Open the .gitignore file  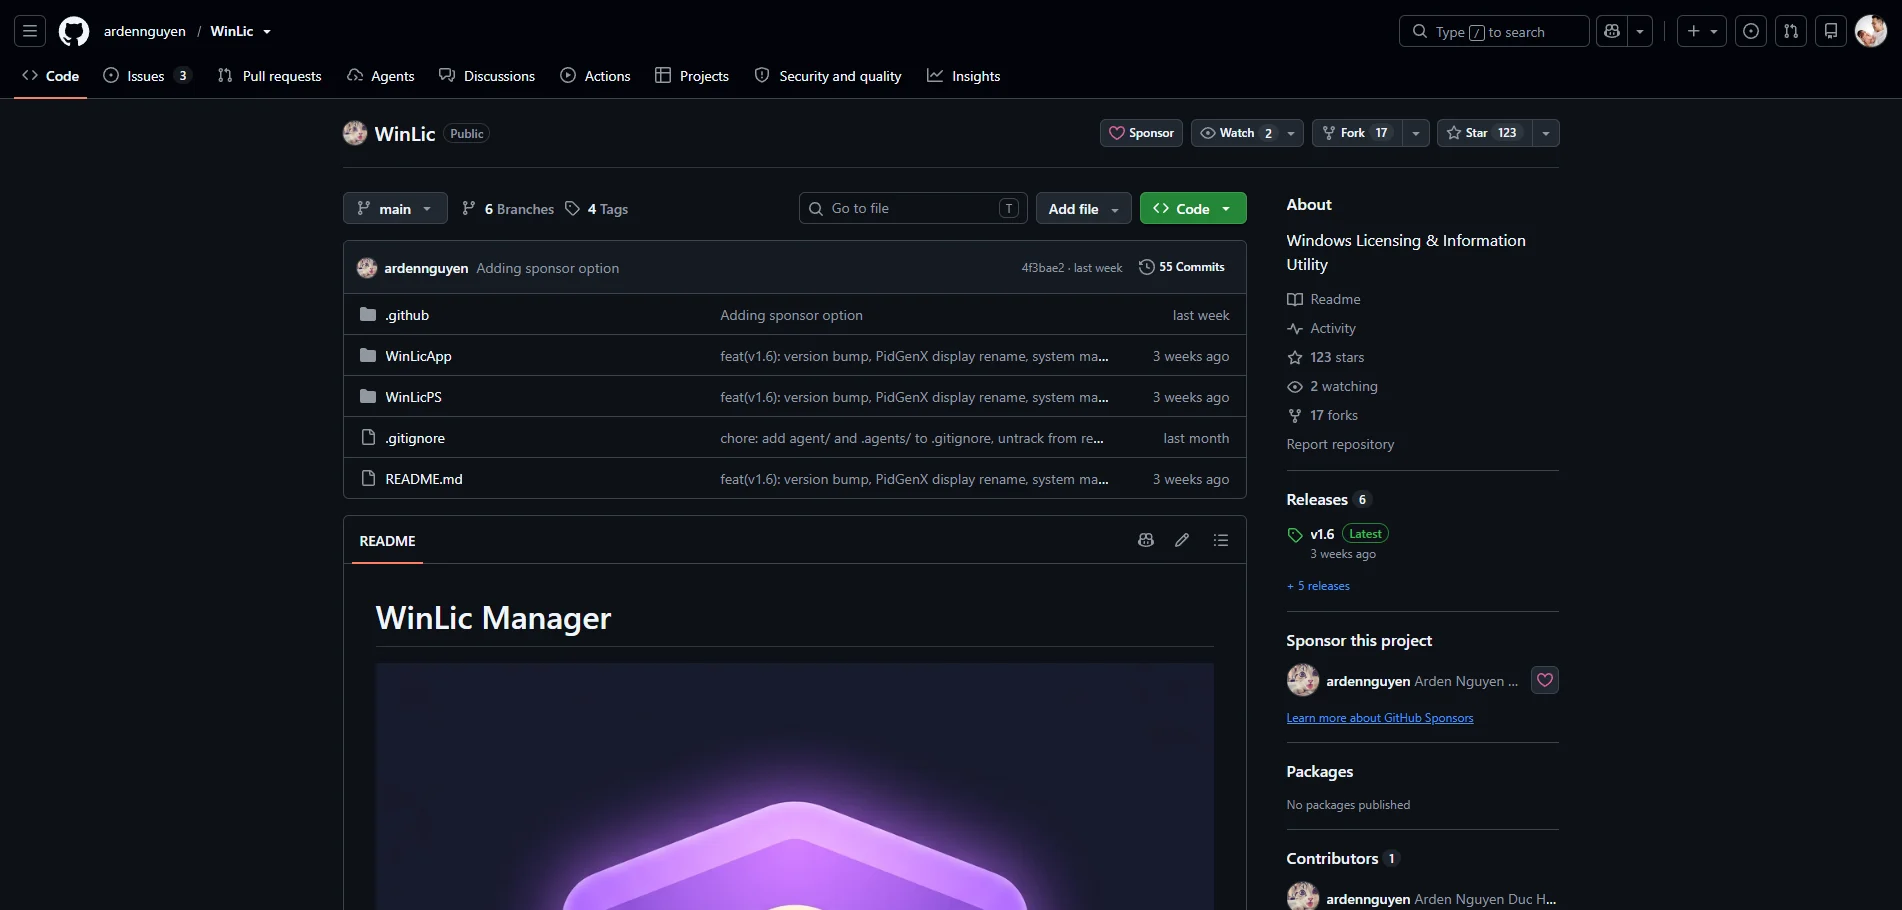[415, 438]
